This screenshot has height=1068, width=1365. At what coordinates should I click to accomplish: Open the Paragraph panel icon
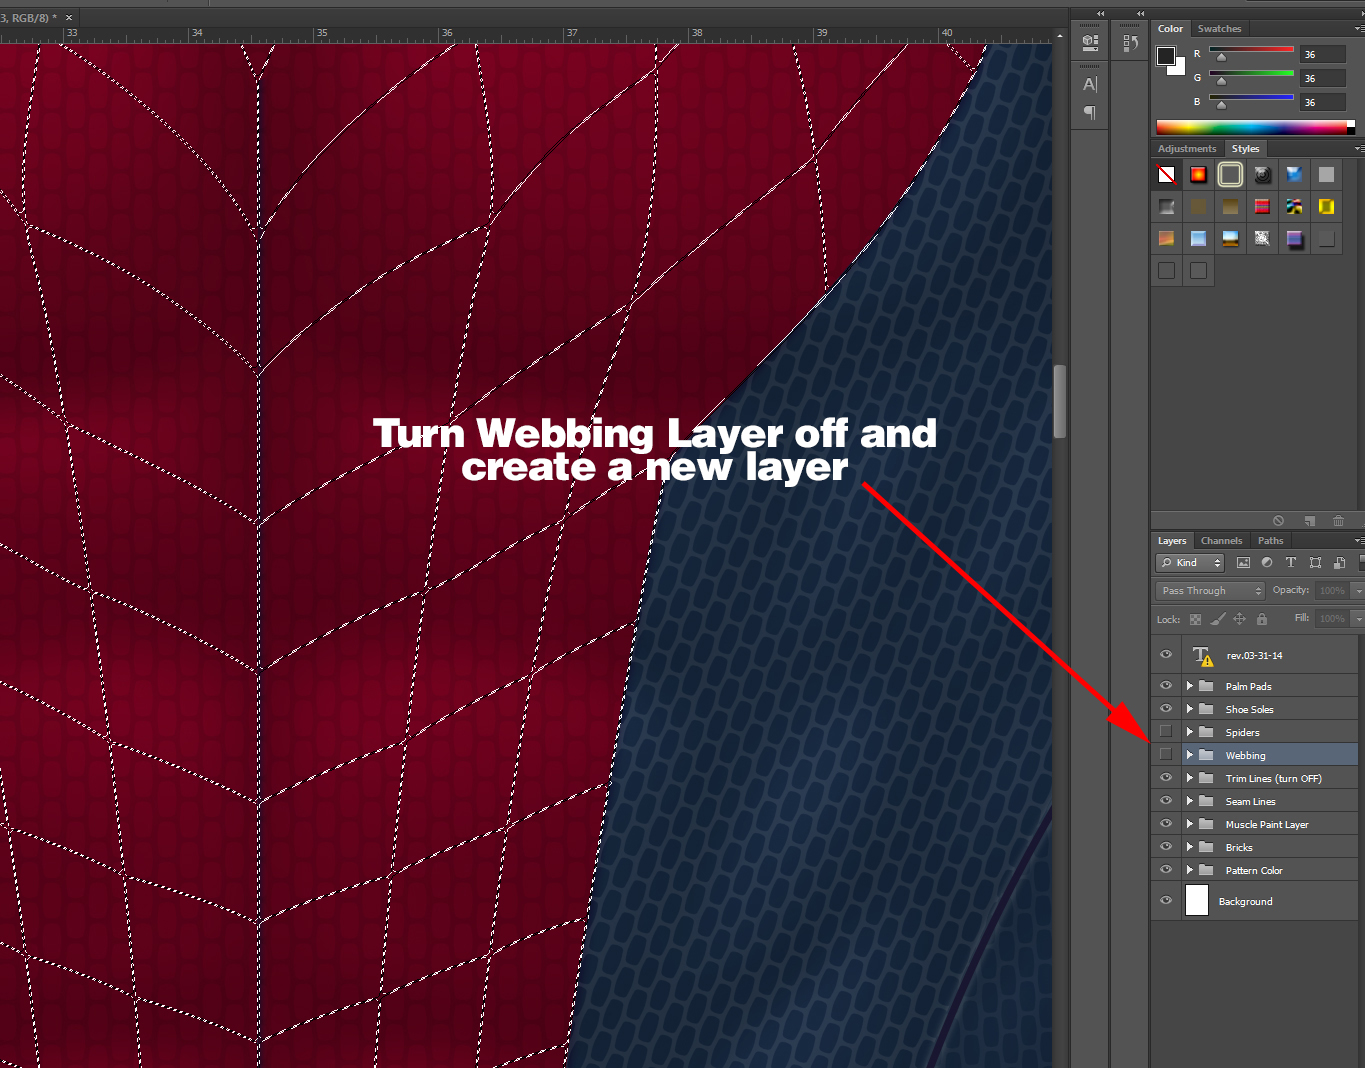point(1090,112)
